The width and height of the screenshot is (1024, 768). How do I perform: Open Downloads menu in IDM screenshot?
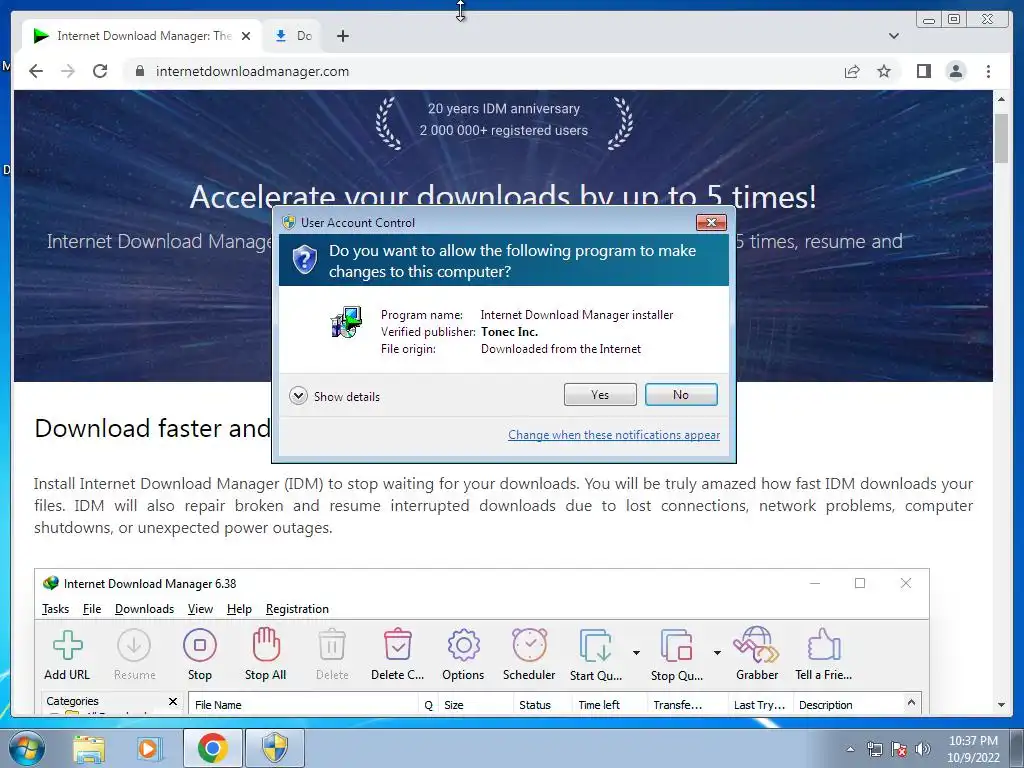point(144,609)
